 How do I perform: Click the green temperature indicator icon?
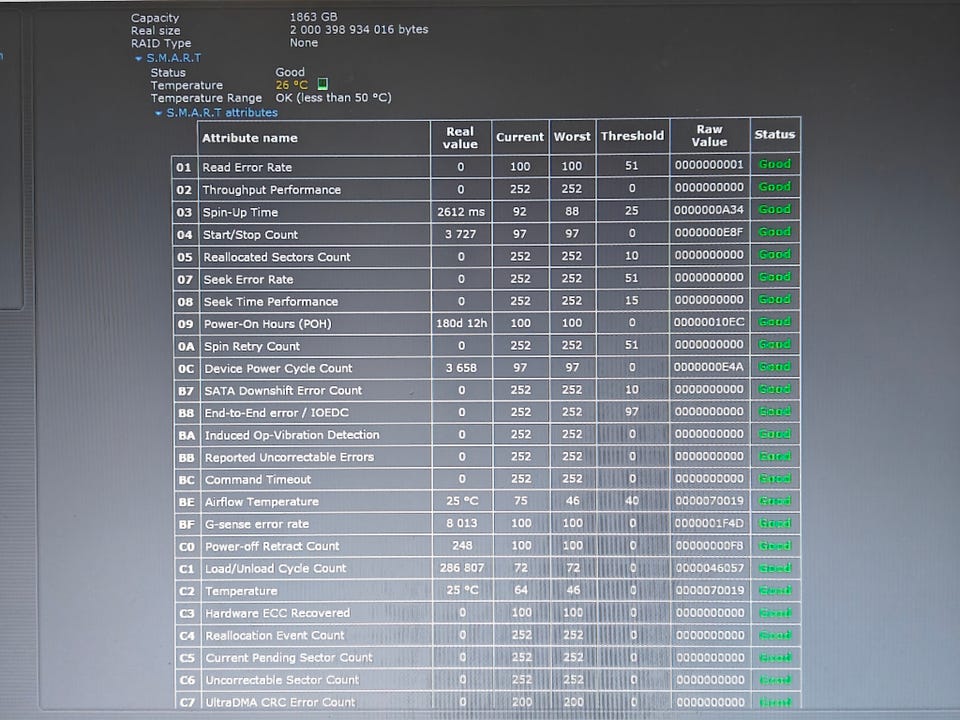pyautogui.click(x=323, y=84)
